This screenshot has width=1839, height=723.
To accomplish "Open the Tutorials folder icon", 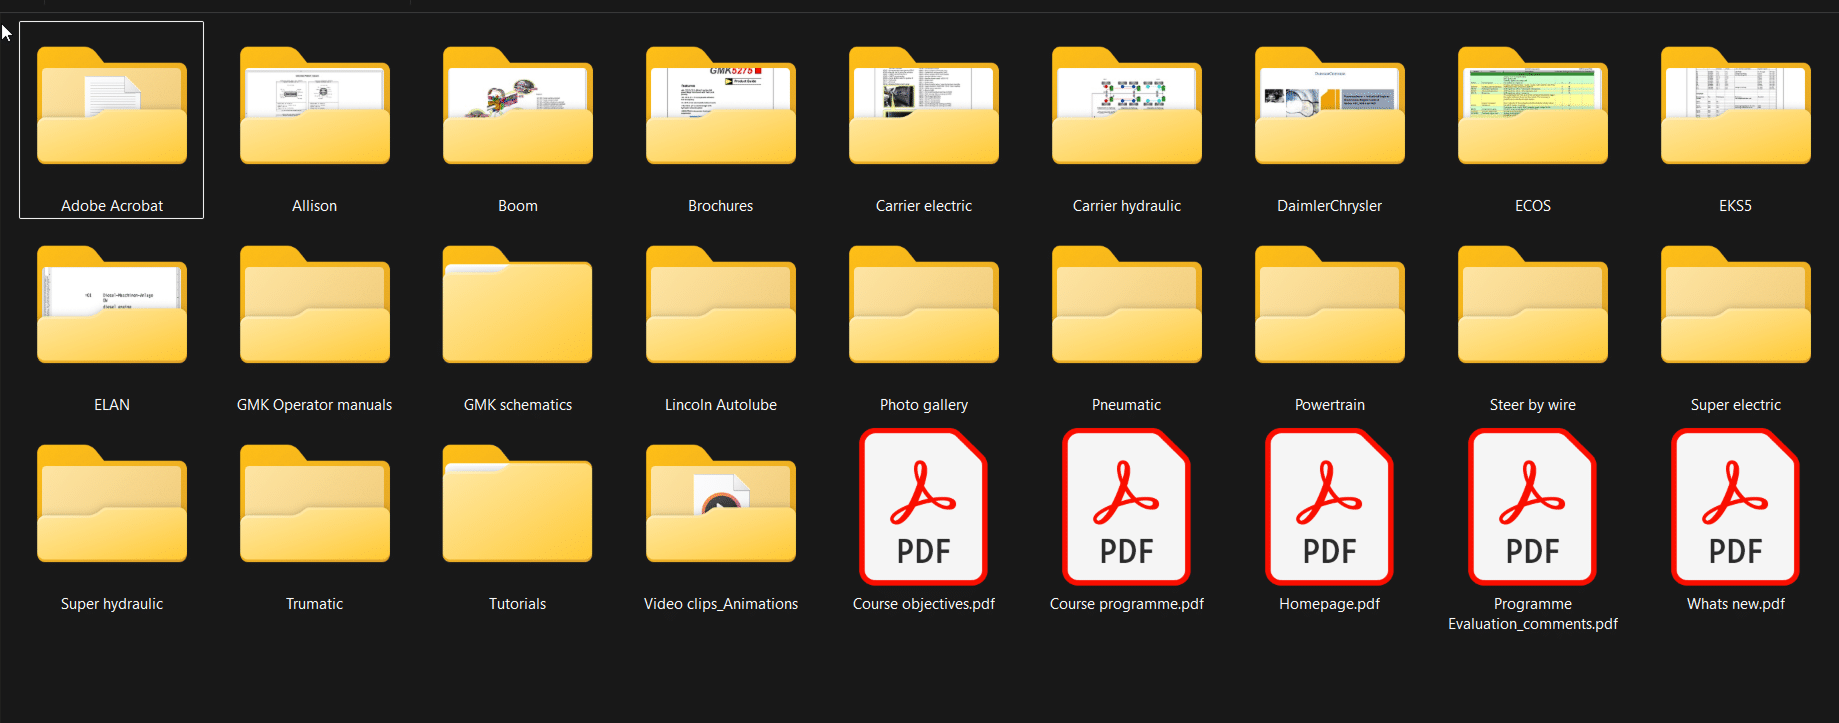I will point(518,503).
